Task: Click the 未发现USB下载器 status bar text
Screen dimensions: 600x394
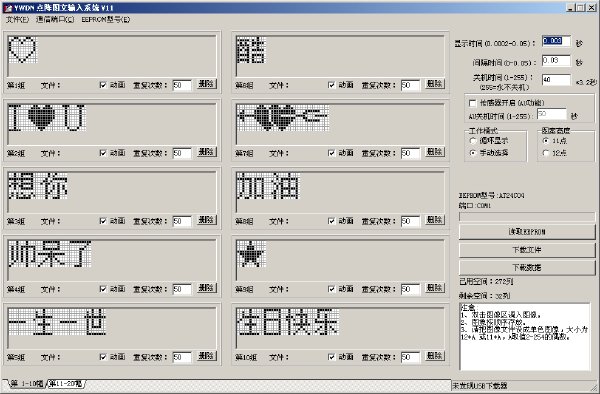Action: point(480,385)
